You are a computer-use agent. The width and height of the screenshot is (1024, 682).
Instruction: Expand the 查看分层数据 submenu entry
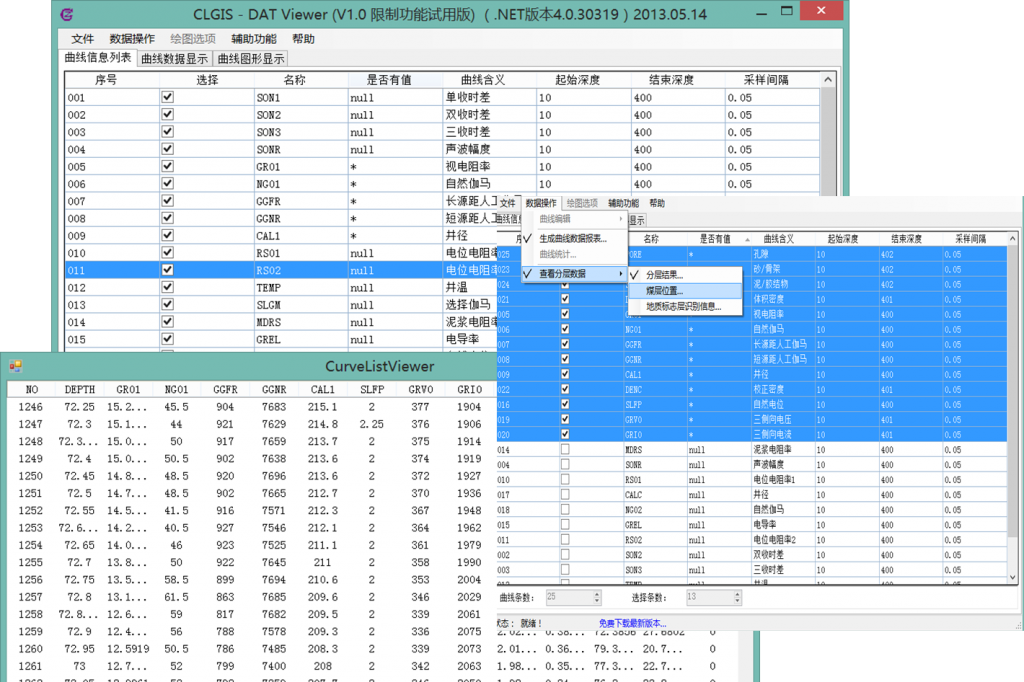[x=573, y=274]
